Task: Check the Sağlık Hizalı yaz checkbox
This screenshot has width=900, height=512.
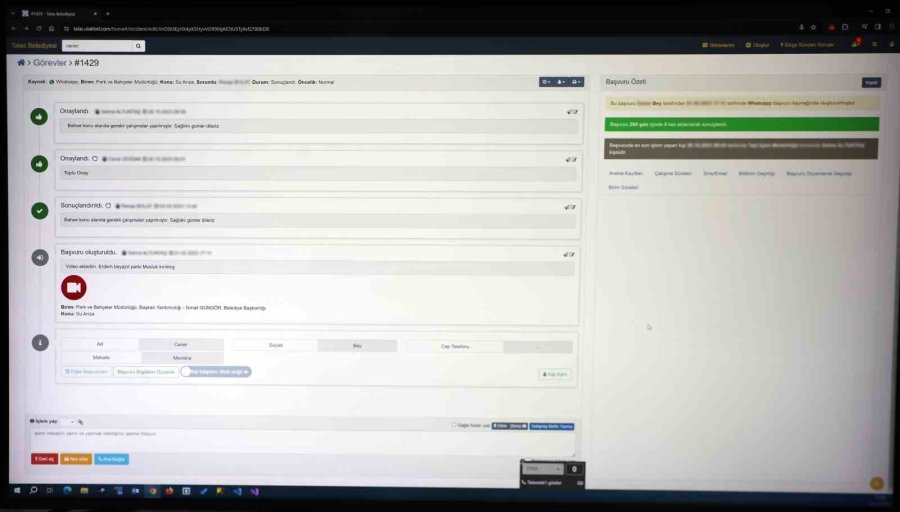Action: 453,424
